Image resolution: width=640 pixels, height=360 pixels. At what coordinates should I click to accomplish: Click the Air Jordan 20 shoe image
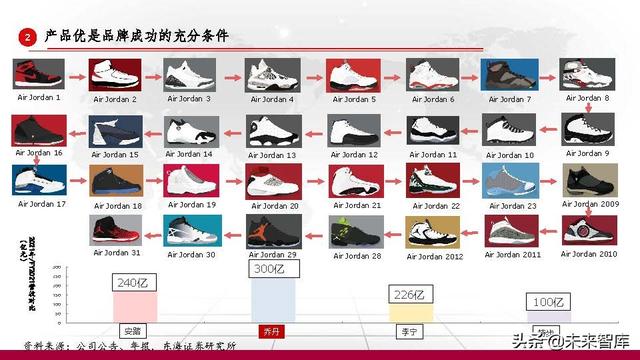pos(273,182)
